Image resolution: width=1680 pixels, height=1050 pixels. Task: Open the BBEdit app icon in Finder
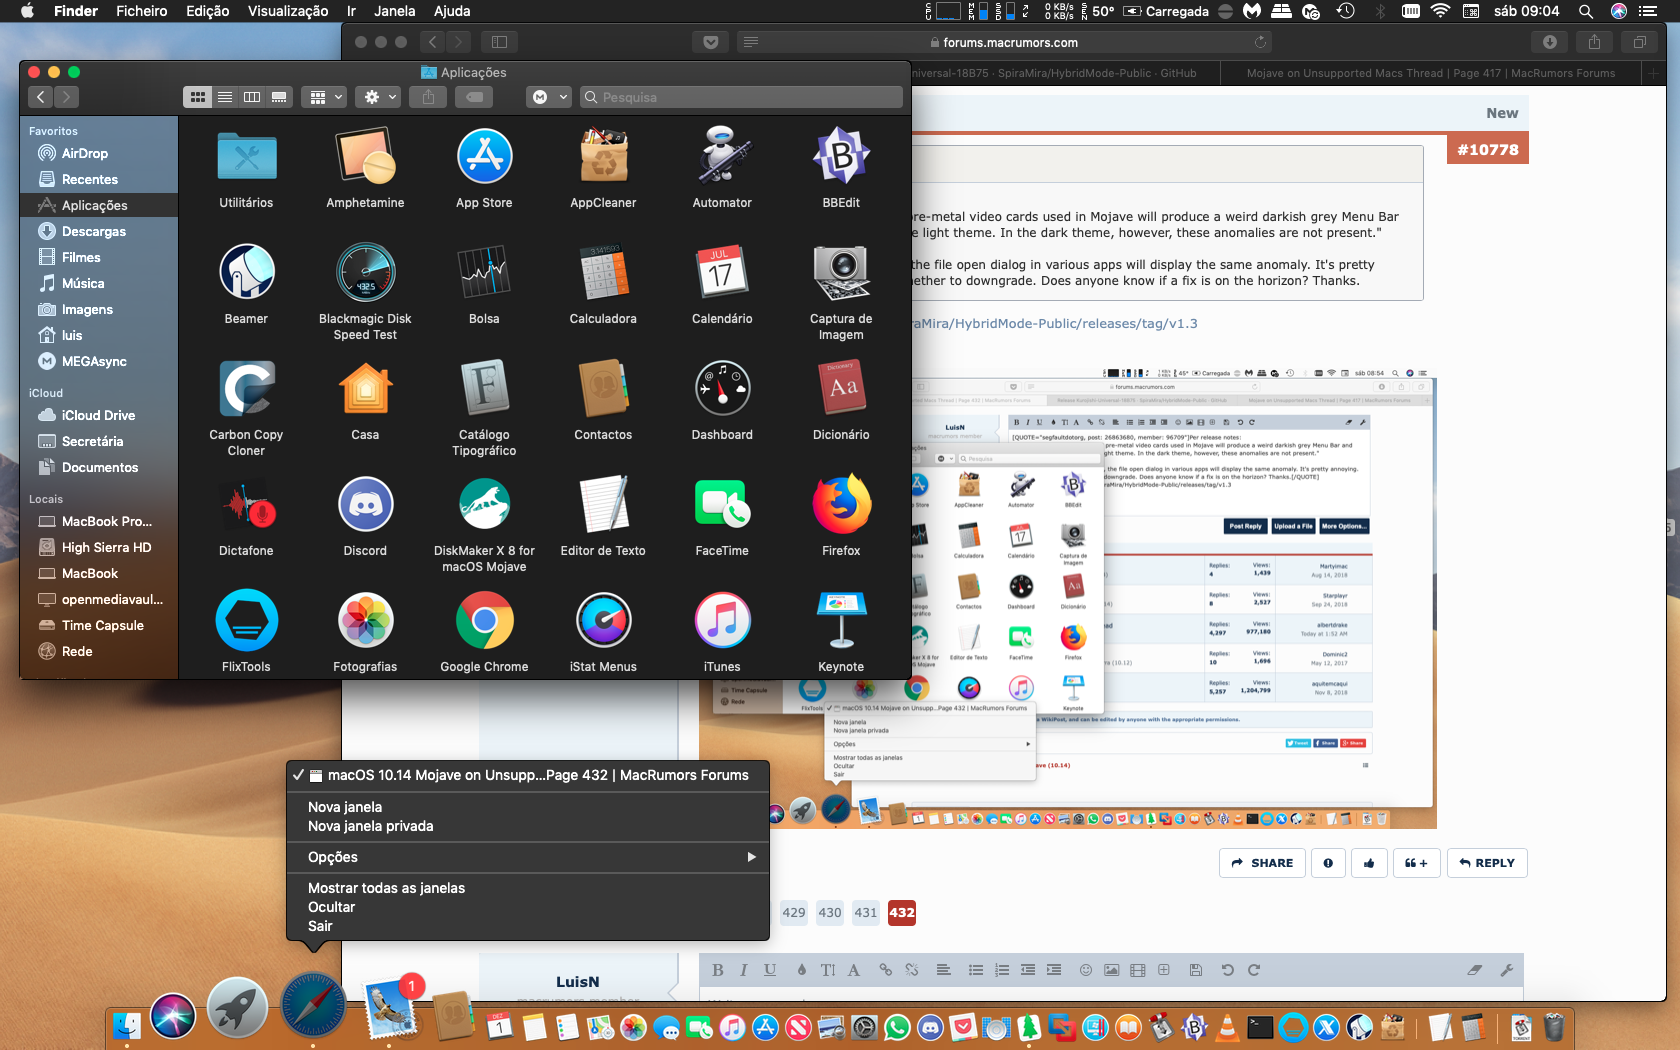pos(841,157)
